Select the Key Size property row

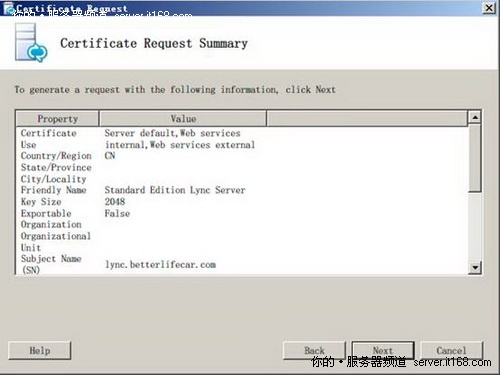click(241, 202)
